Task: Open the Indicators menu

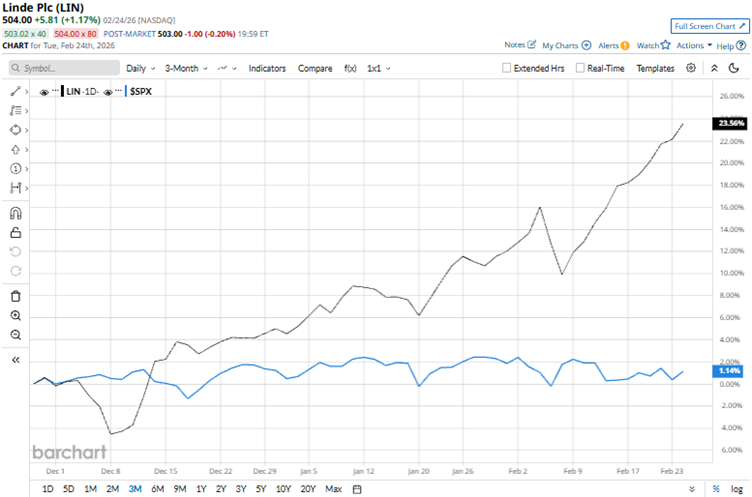Action: click(x=267, y=68)
